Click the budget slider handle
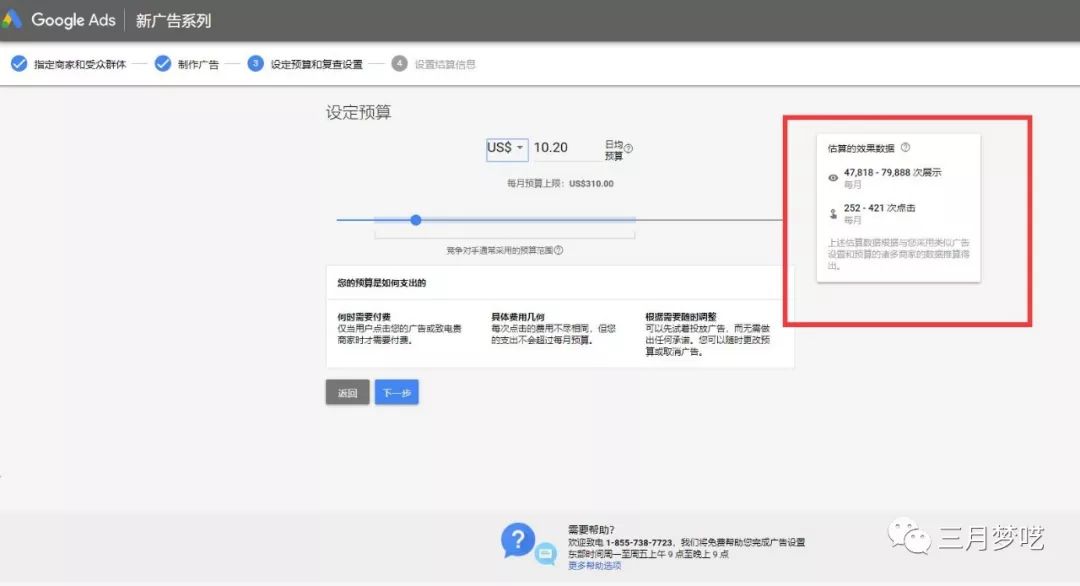This screenshot has width=1080, height=586. click(416, 220)
